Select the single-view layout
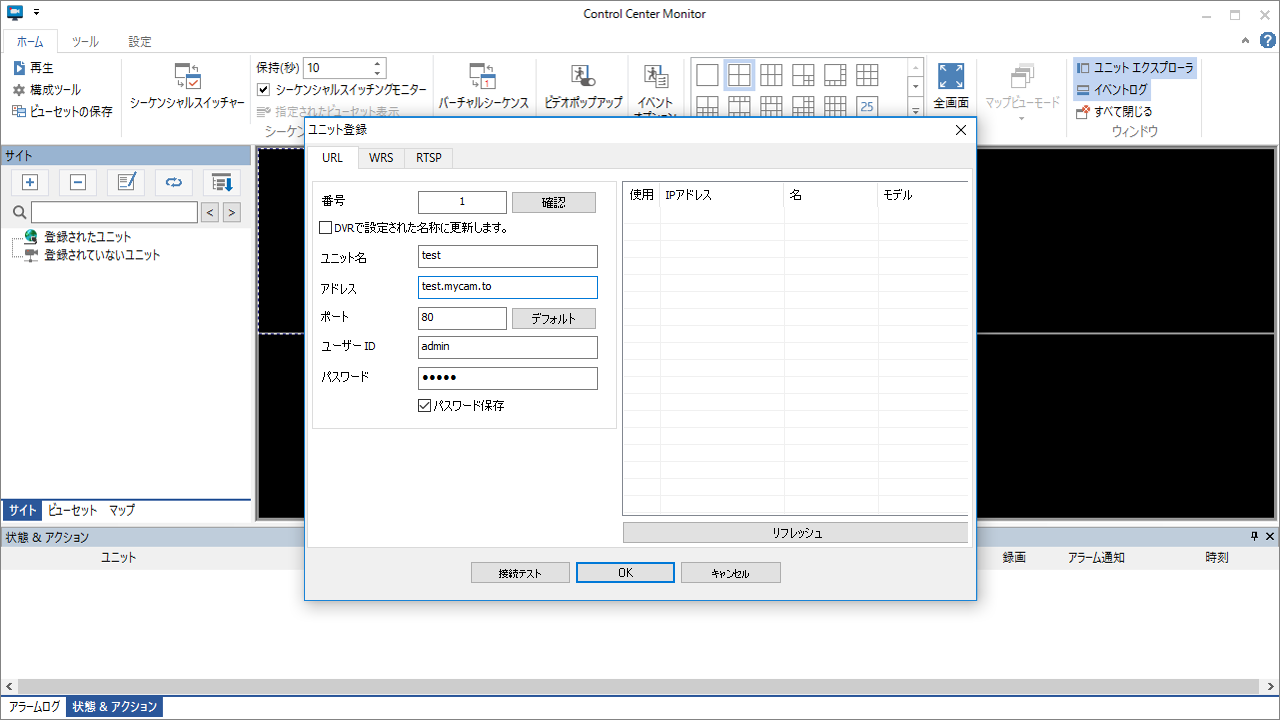1280x720 pixels. (707, 75)
